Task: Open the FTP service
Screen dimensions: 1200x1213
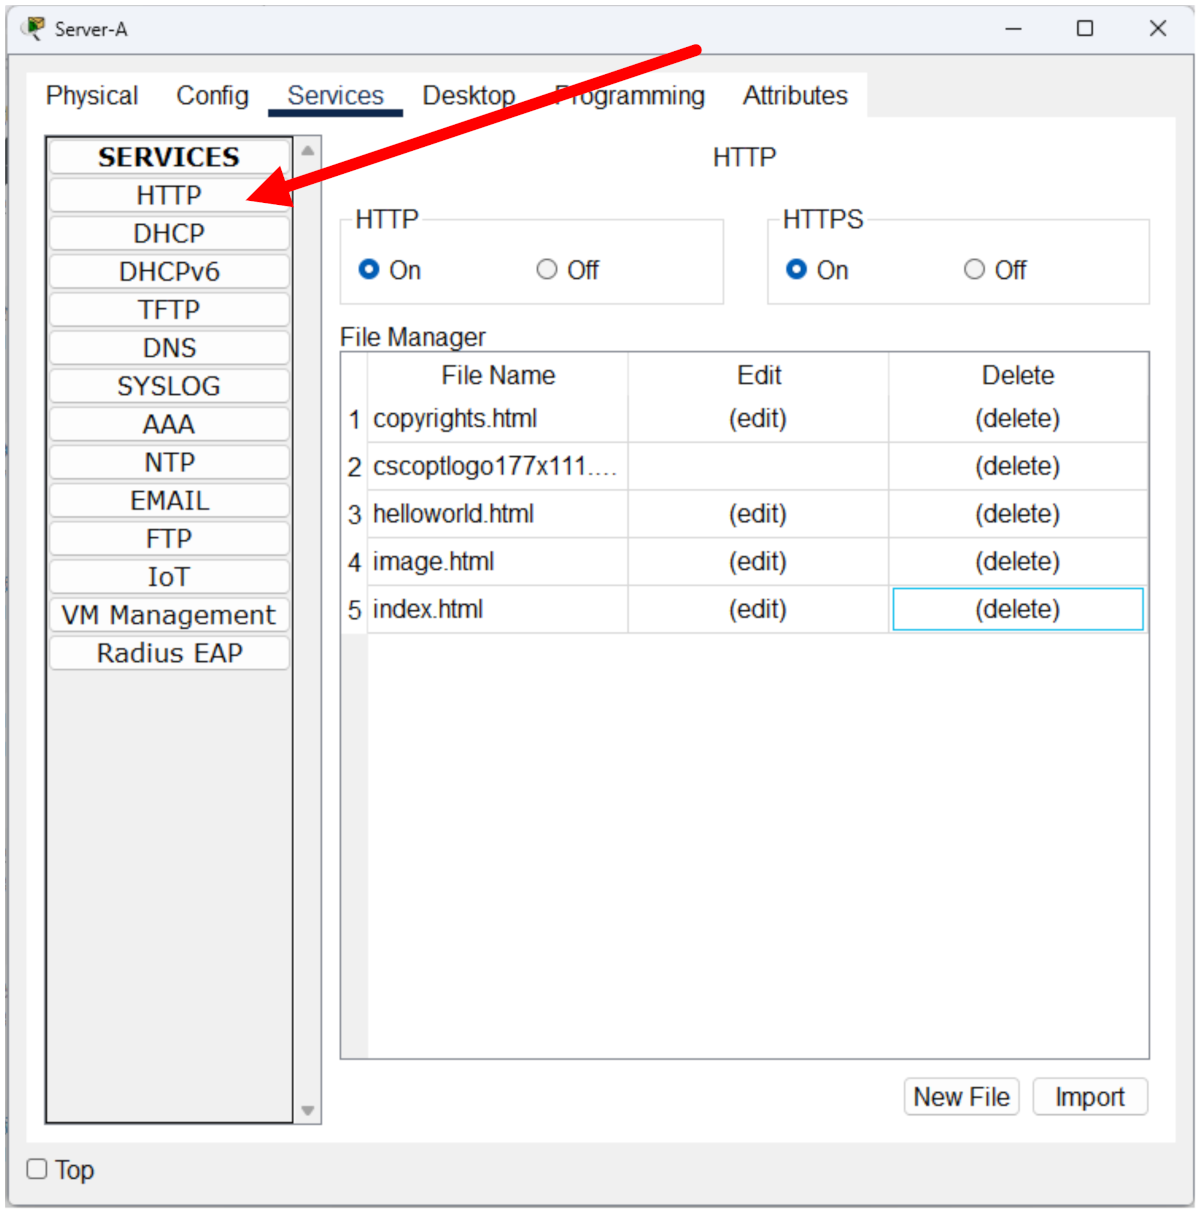Action: (x=169, y=539)
